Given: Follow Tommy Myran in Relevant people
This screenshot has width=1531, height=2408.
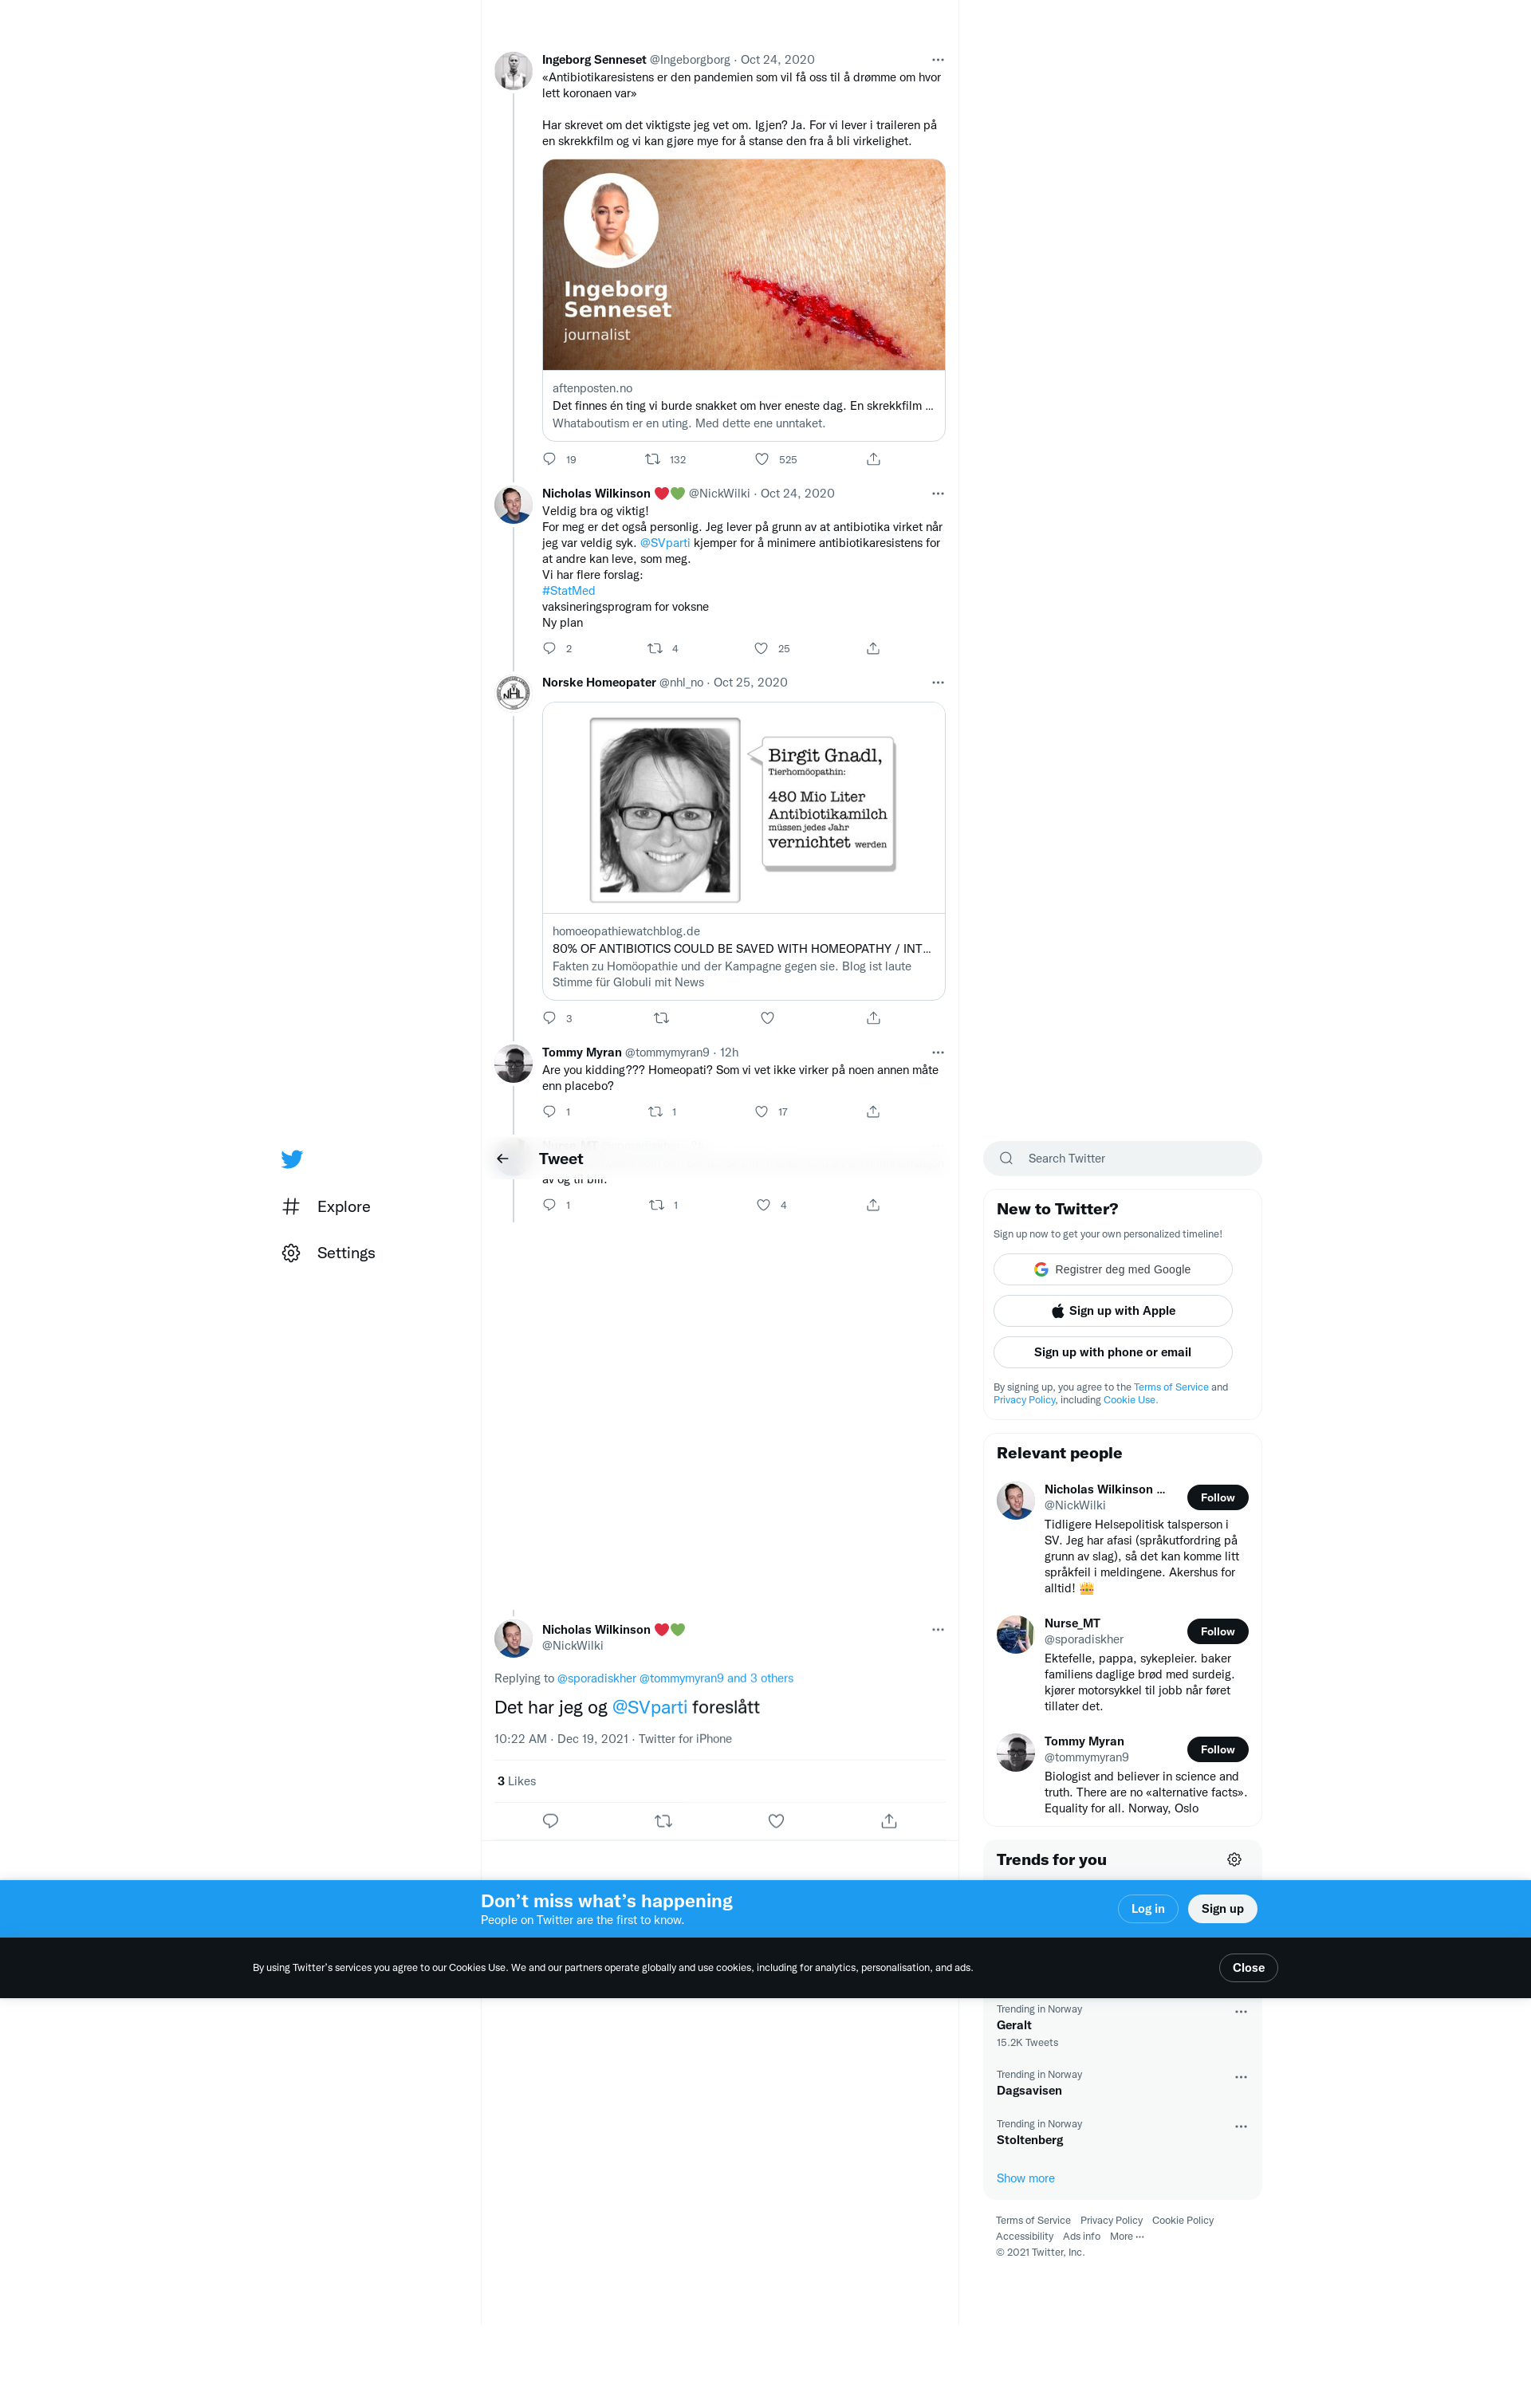Looking at the screenshot, I should (x=1217, y=1749).
